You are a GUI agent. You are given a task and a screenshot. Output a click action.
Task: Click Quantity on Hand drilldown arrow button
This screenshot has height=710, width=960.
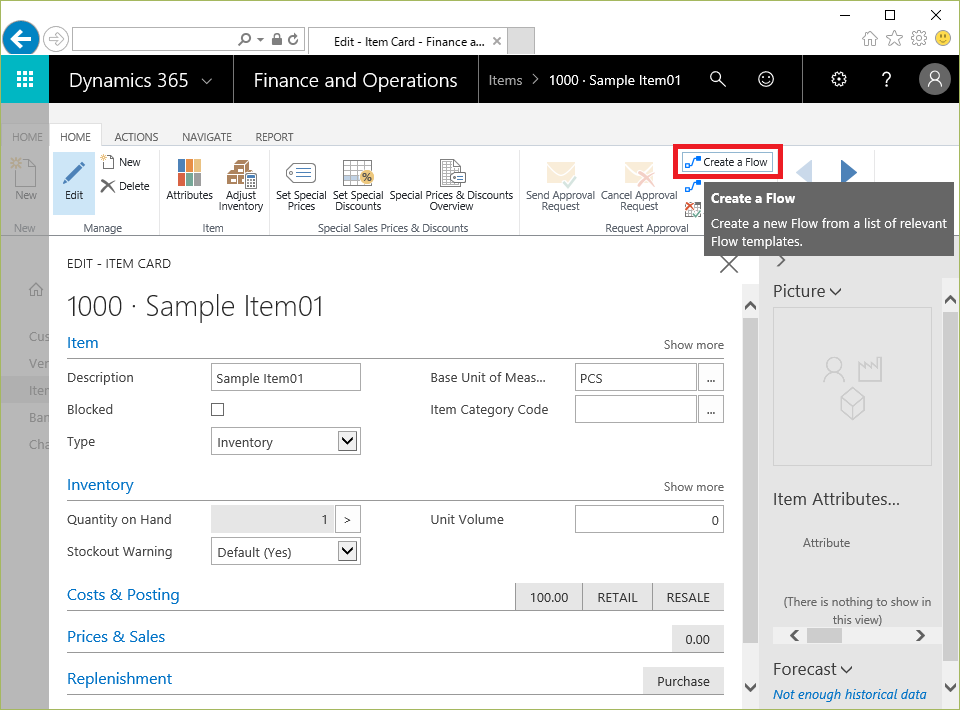[347, 520]
